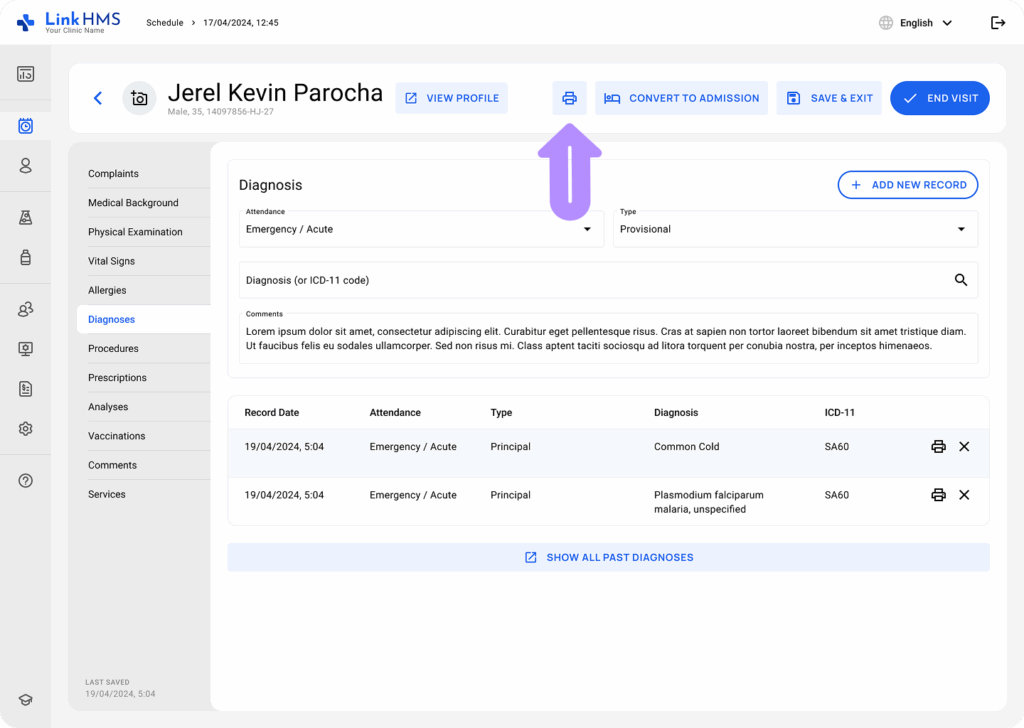Click the logout icon in top bar

997,23
